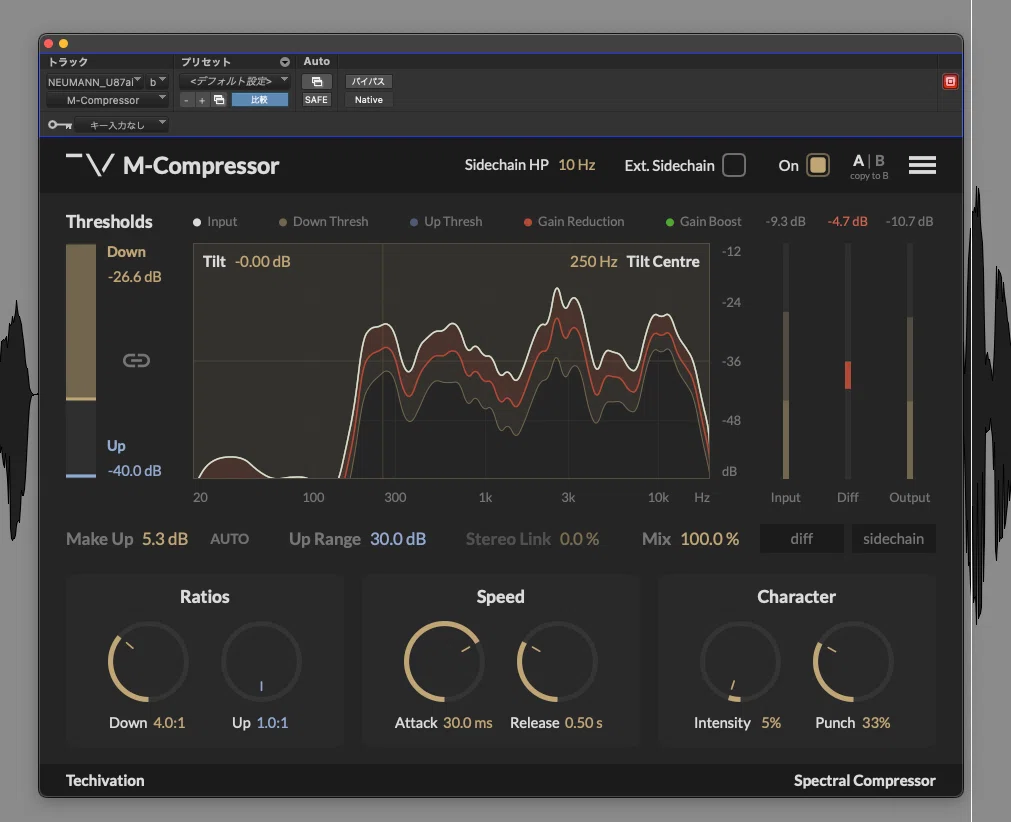Viewport: 1011px width, 822px height.
Task: Enable the Ext. Sidechain checkbox
Action: click(x=734, y=165)
